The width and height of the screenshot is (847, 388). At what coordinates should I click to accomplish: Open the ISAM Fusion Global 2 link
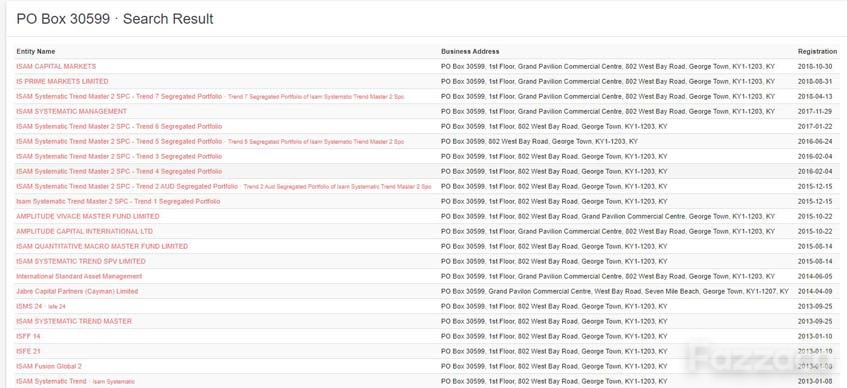click(49, 366)
